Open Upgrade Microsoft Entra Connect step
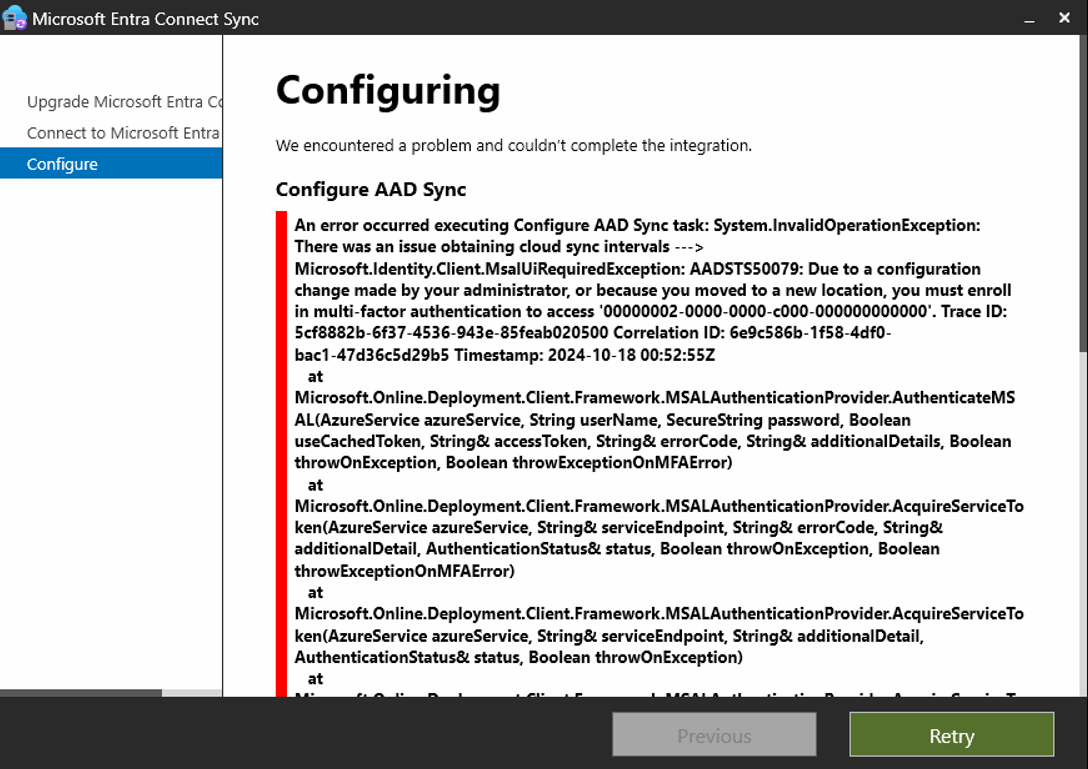 point(124,101)
